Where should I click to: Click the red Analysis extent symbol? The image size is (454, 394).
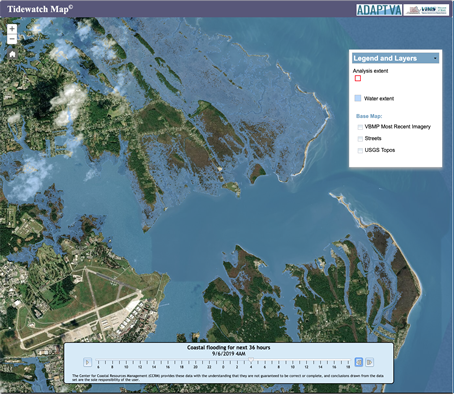coord(358,78)
